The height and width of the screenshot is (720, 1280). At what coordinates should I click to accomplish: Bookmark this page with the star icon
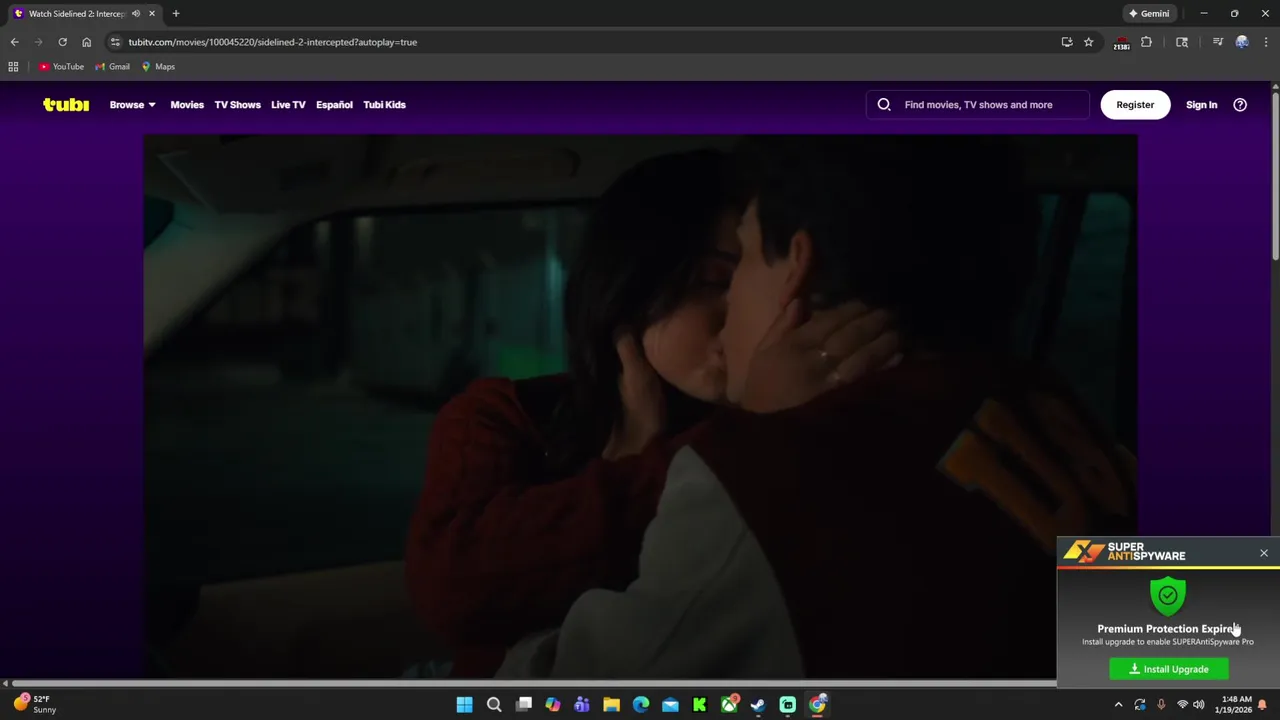point(1088,42)
